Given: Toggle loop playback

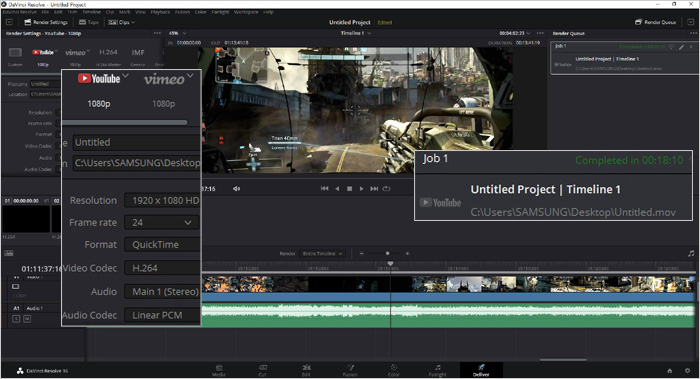Looking at the screenshot, I should [x=387, y=188].
